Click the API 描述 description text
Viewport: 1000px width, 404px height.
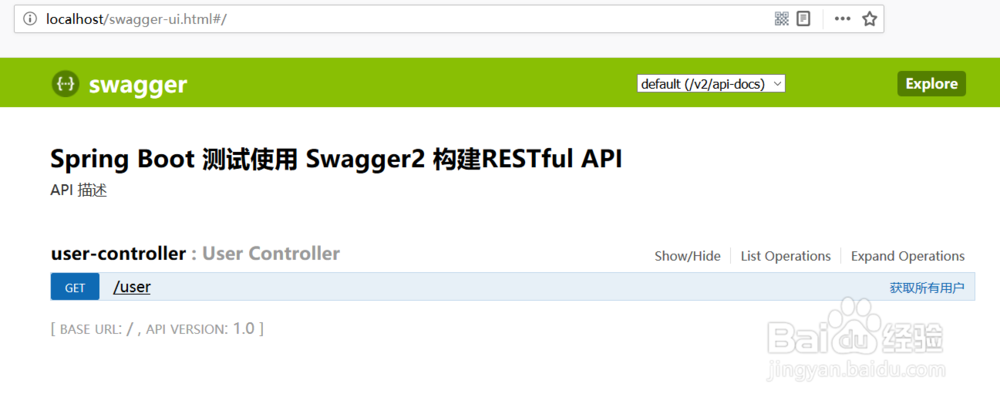[x=78, y=191]
